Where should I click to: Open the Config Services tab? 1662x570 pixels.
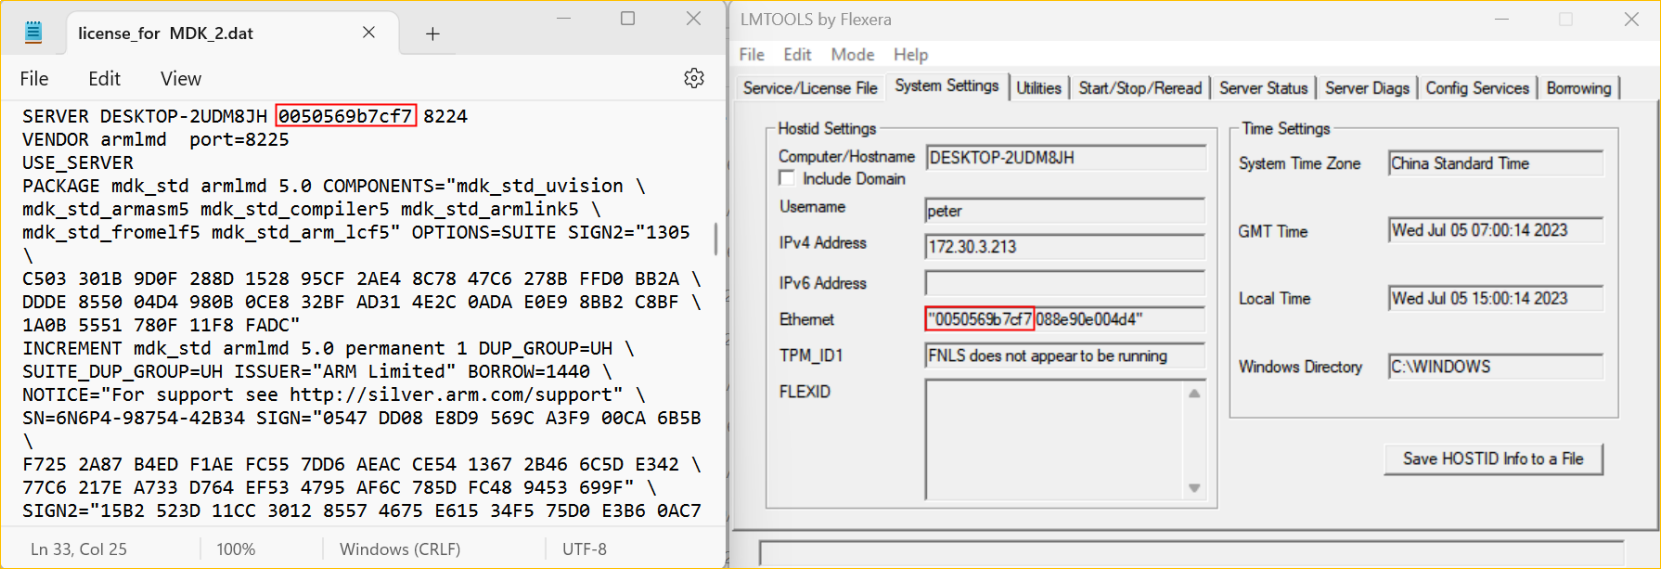(x=1477, y=88)
